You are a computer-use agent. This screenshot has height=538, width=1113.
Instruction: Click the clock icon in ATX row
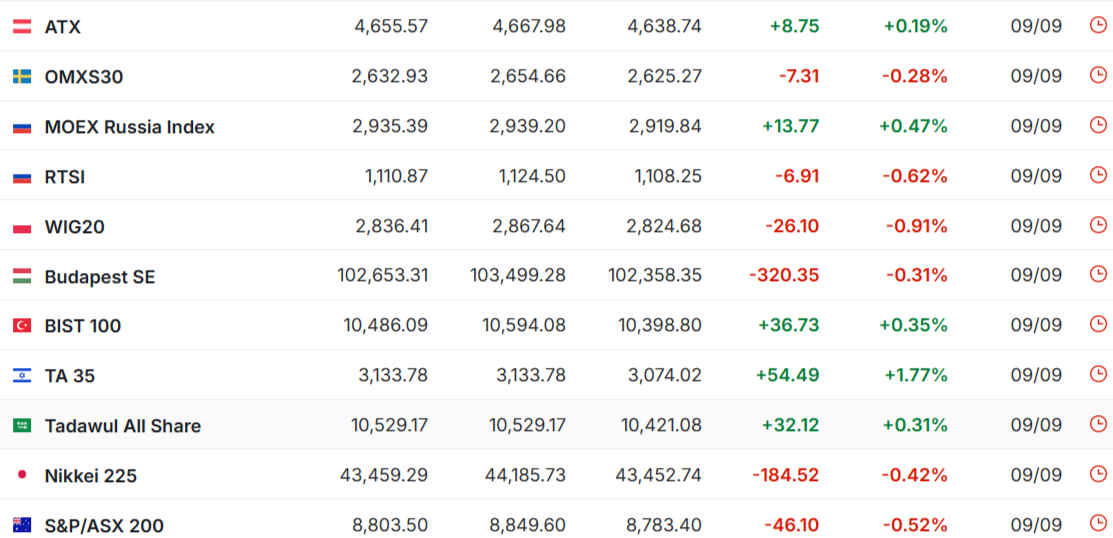coord(1097,26)
